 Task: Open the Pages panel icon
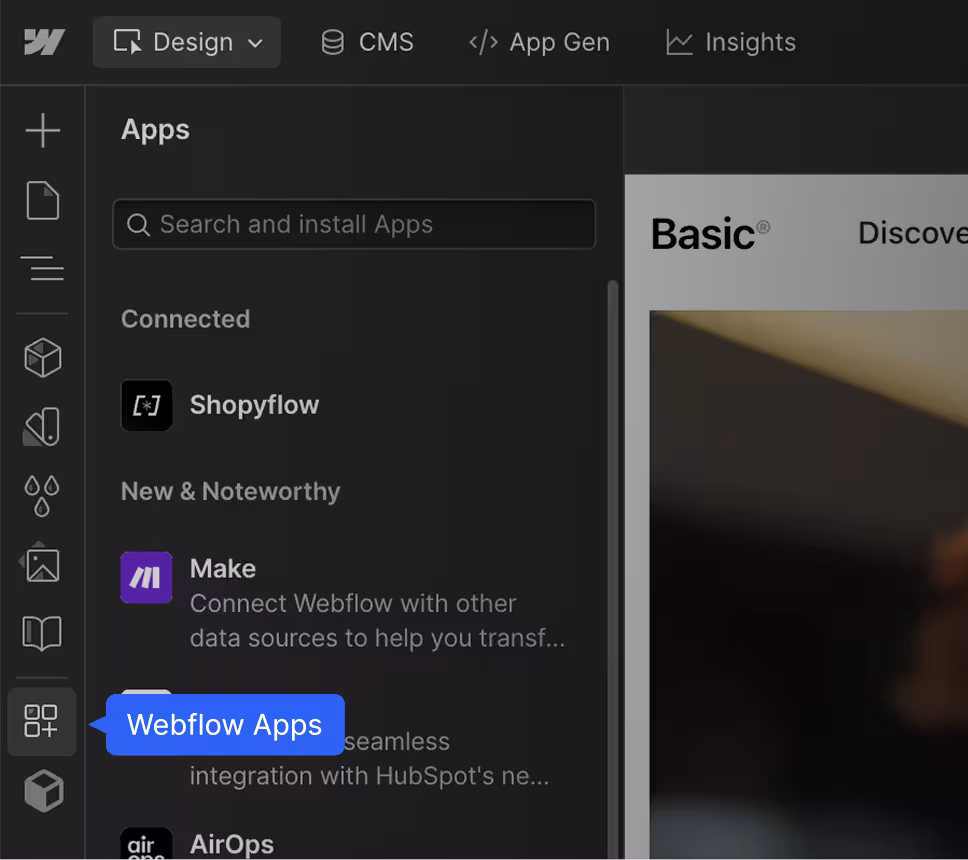tap(43, 201)
